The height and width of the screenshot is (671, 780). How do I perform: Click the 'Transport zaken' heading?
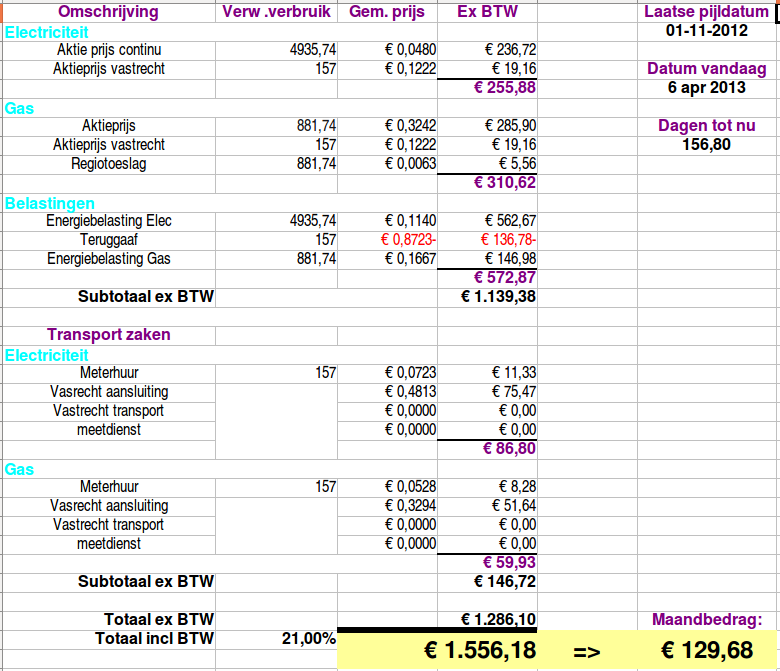click(108, 335)
